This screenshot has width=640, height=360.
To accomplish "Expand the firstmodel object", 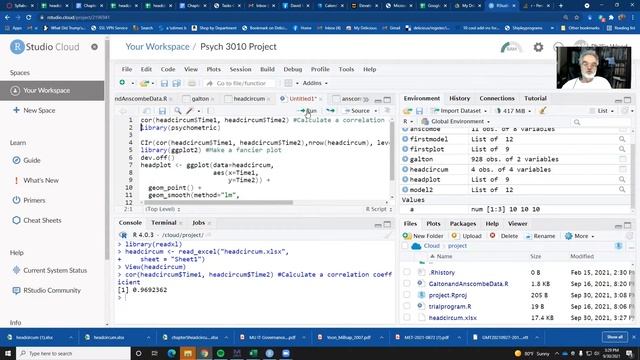I will [x=405, y=139].
